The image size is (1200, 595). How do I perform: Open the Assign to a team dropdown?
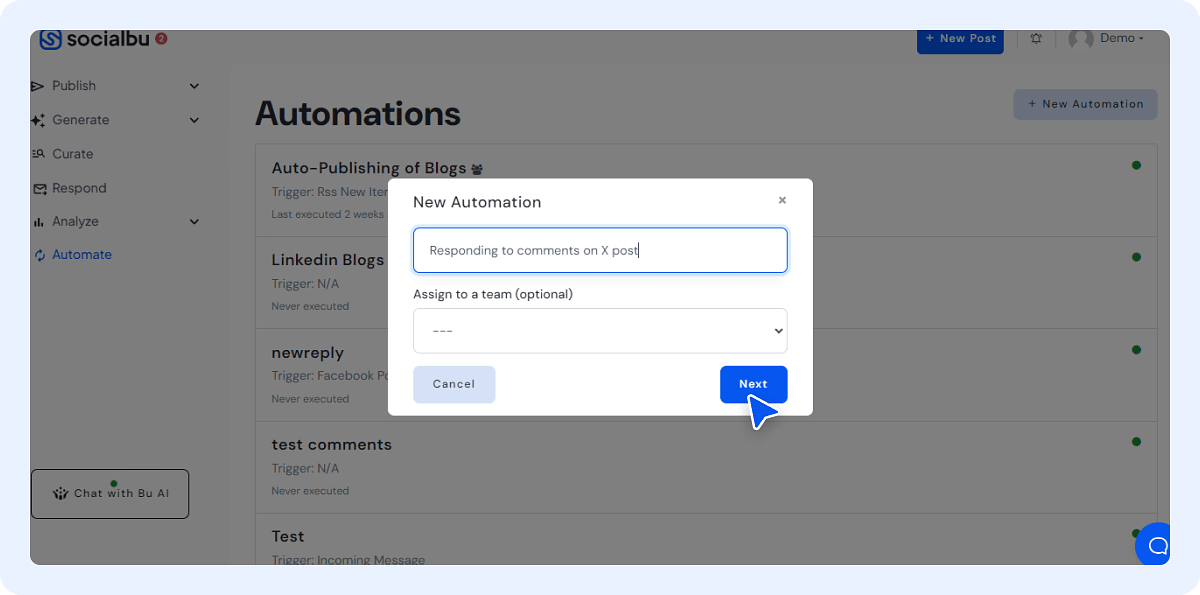point(600,330)
